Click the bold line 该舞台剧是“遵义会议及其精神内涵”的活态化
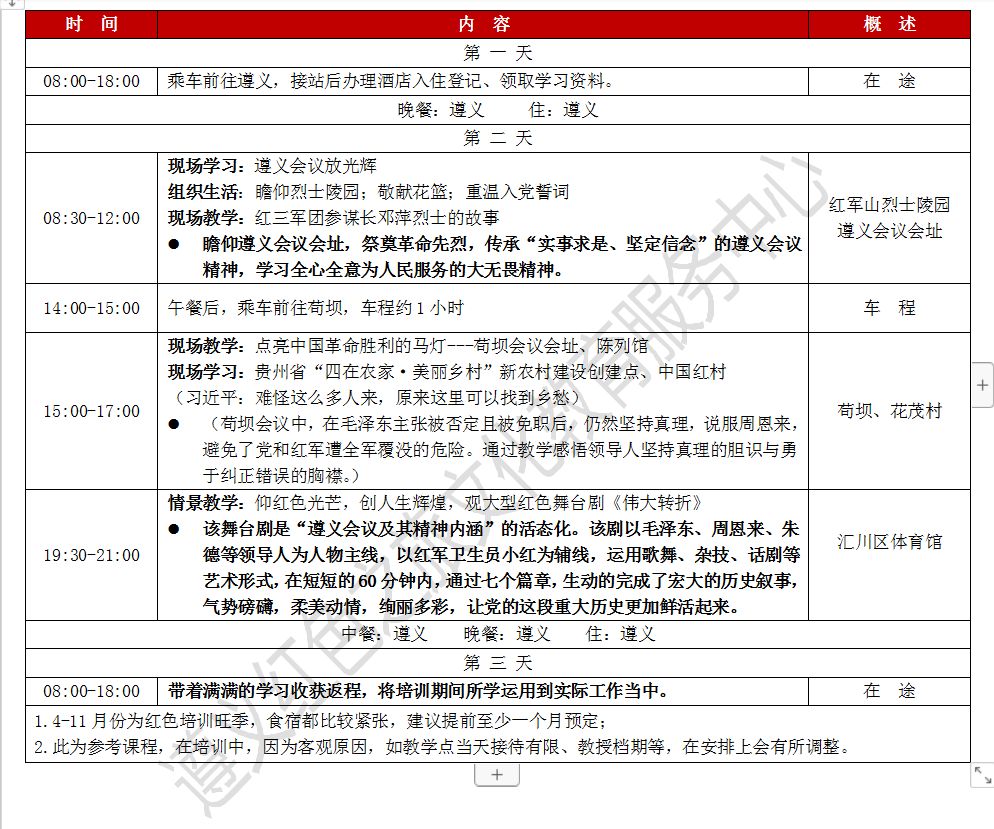994x829 pixels. click(501, 529)
